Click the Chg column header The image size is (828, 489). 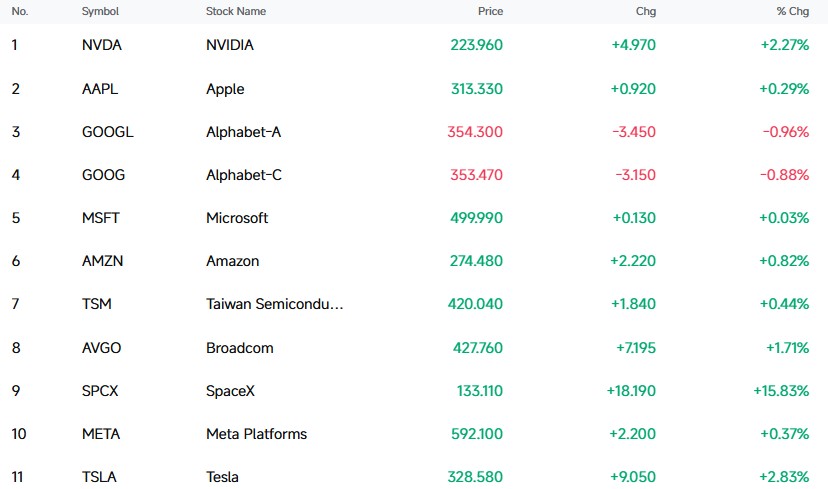(646, 11)
